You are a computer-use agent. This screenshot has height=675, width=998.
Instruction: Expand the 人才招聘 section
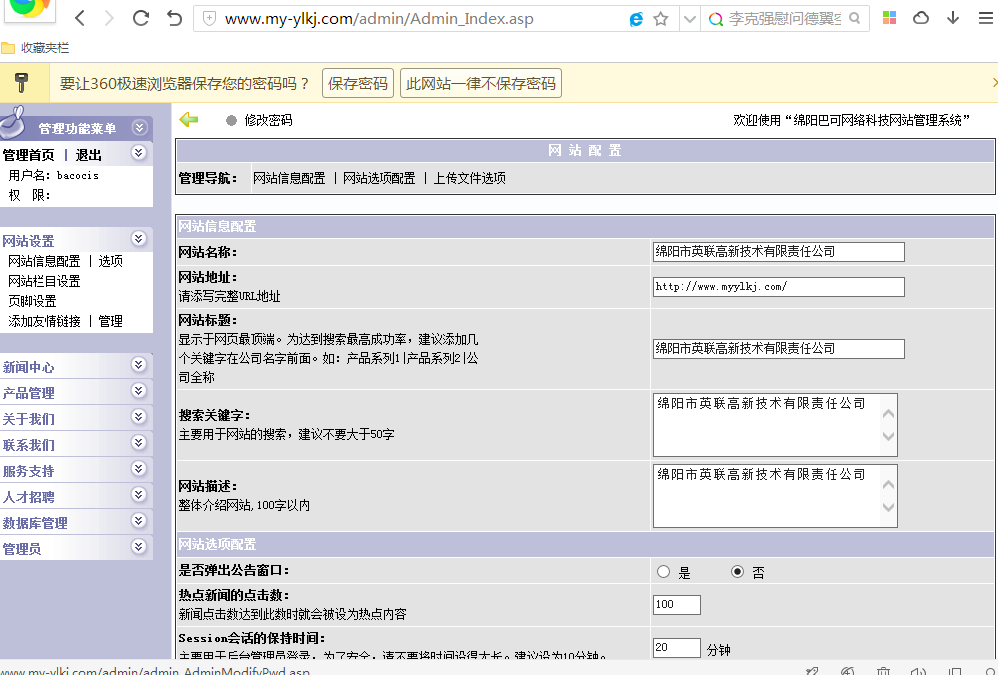(x=138, y=495)
